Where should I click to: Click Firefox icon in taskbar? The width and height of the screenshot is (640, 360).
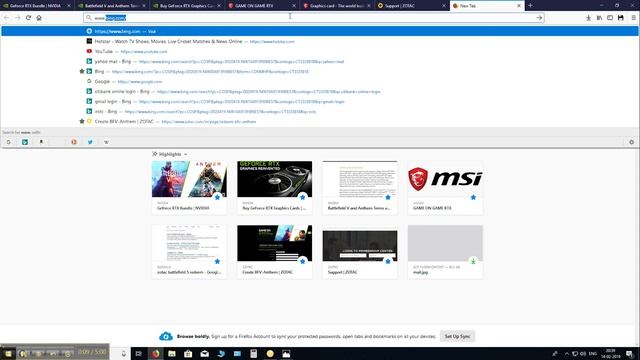coord(156,353)
